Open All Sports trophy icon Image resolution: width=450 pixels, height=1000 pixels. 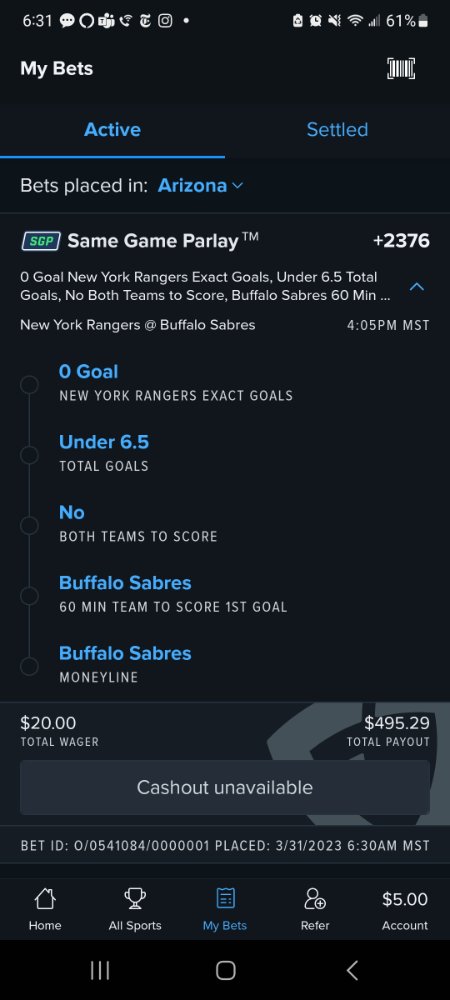click(x=135, y=899)
